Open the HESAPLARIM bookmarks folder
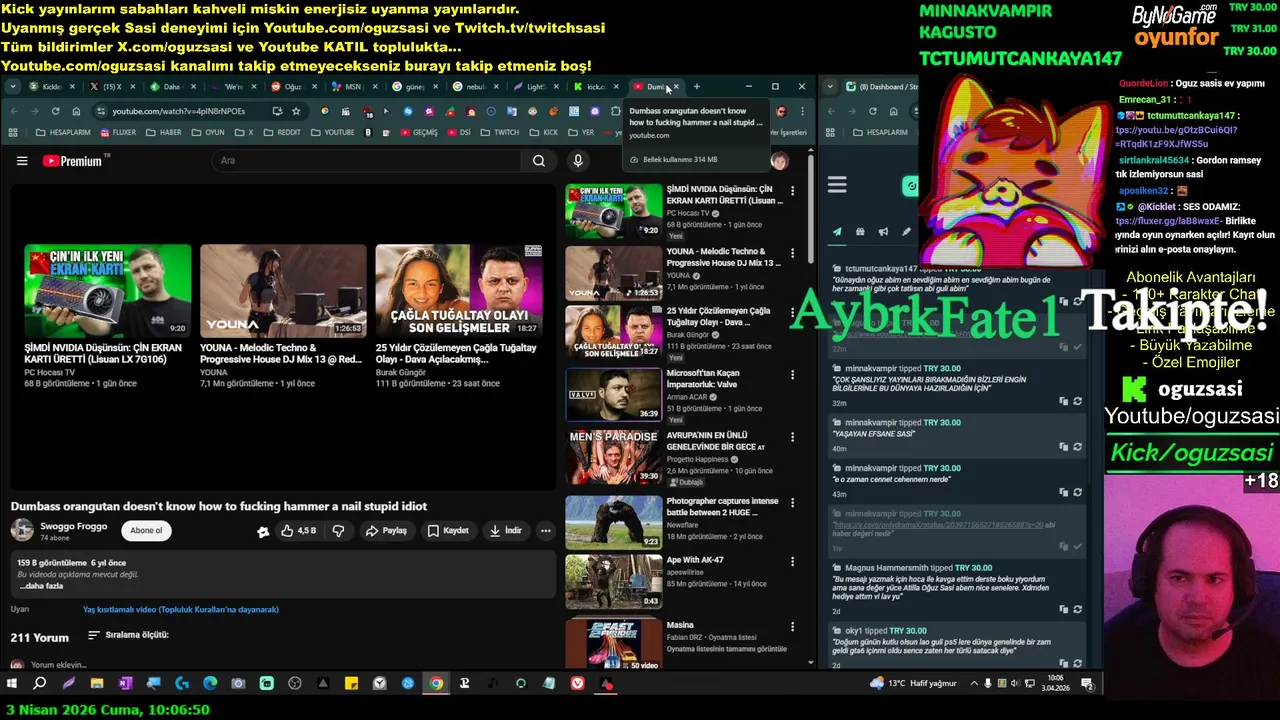The height and width of the screenshot is (720, 1280). (x=63, y=132)
